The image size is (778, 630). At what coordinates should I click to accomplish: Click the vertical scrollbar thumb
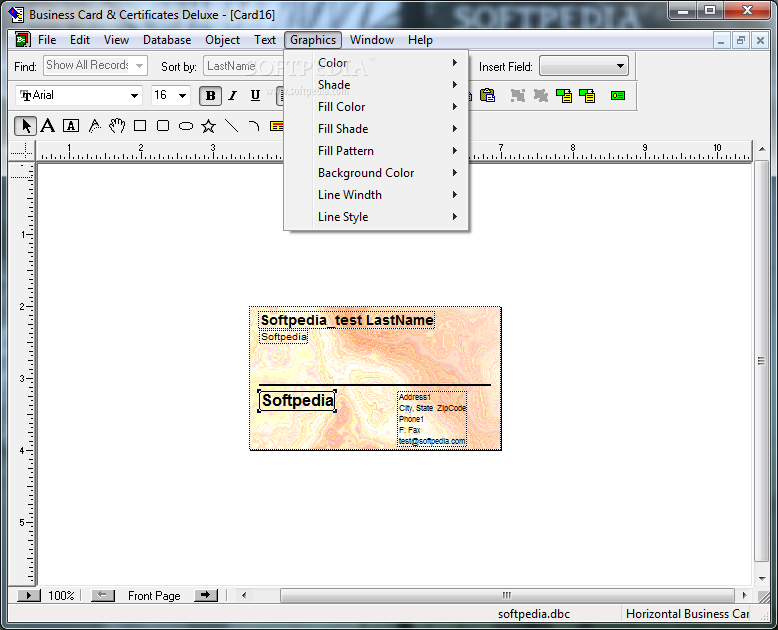761,361
